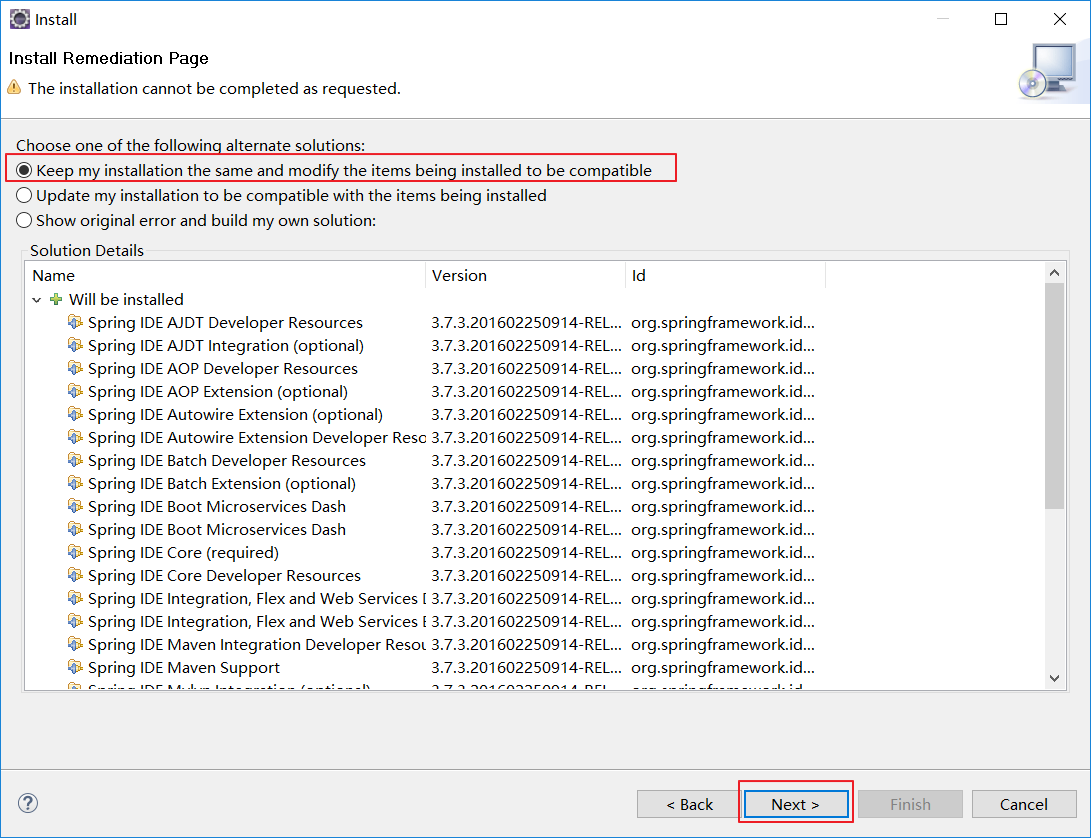
Task: Collapse the Will be installed tree node
Action: tap(36, 299)
